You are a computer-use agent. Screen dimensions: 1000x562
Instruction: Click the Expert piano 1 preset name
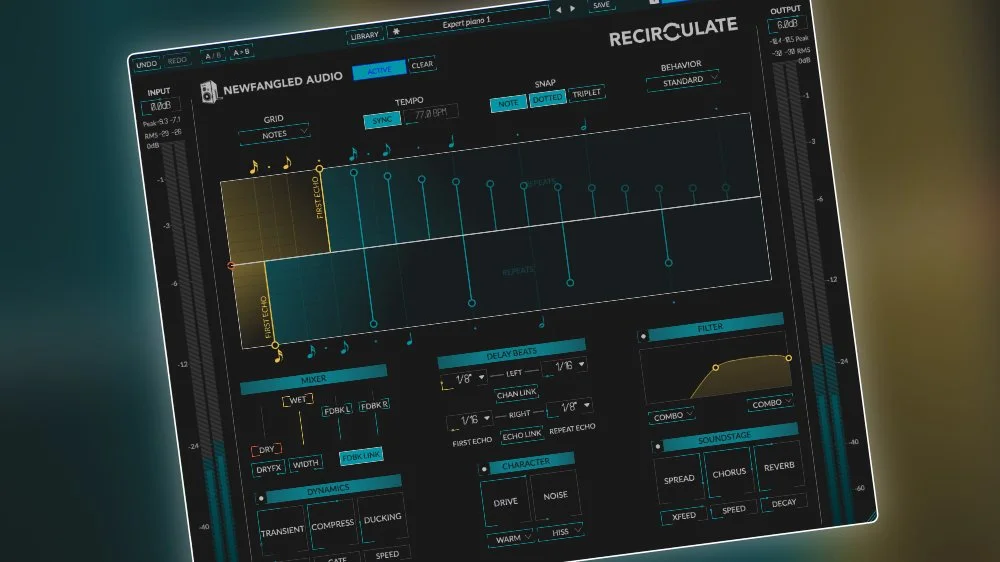point(466,23)
